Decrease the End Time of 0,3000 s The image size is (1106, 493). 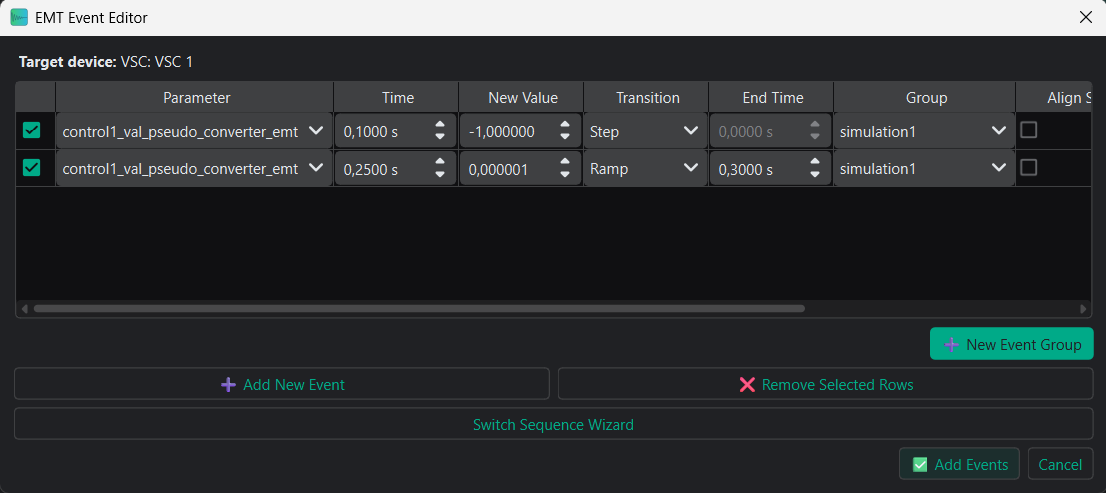point(815,174)
